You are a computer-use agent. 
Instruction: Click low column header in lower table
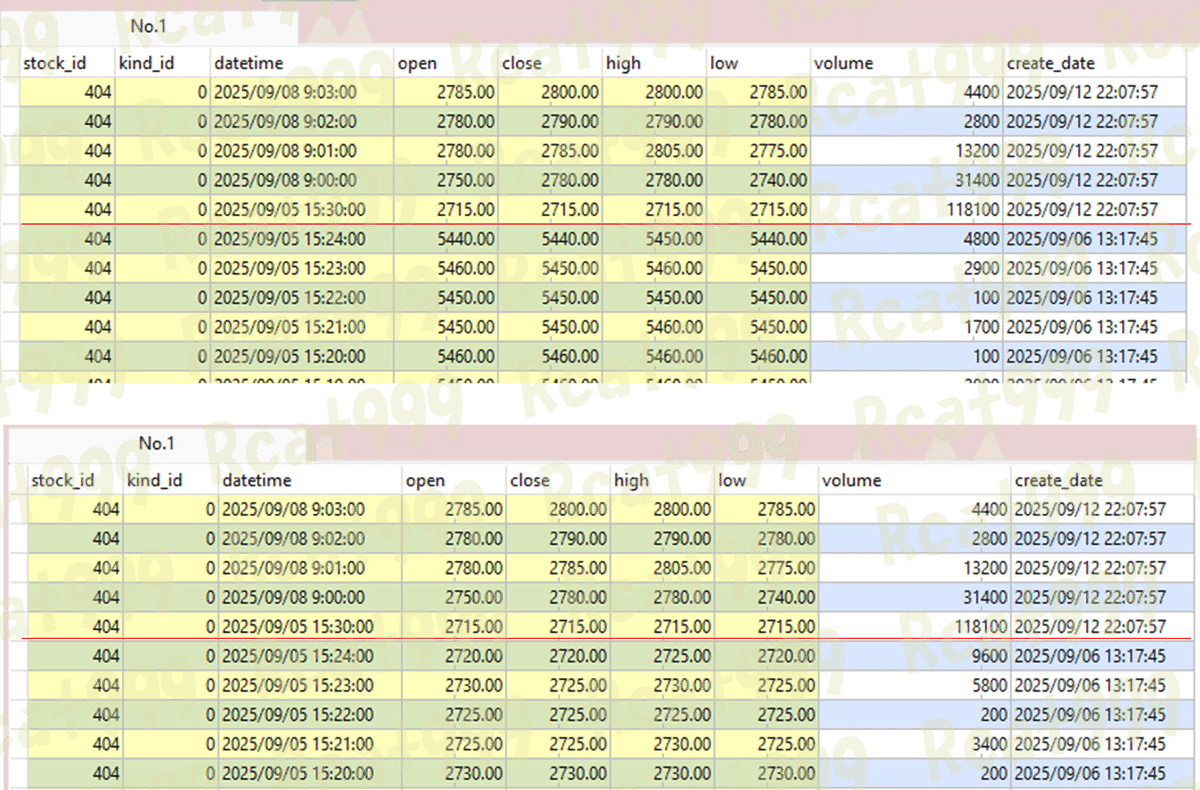(x=766, y=480)
